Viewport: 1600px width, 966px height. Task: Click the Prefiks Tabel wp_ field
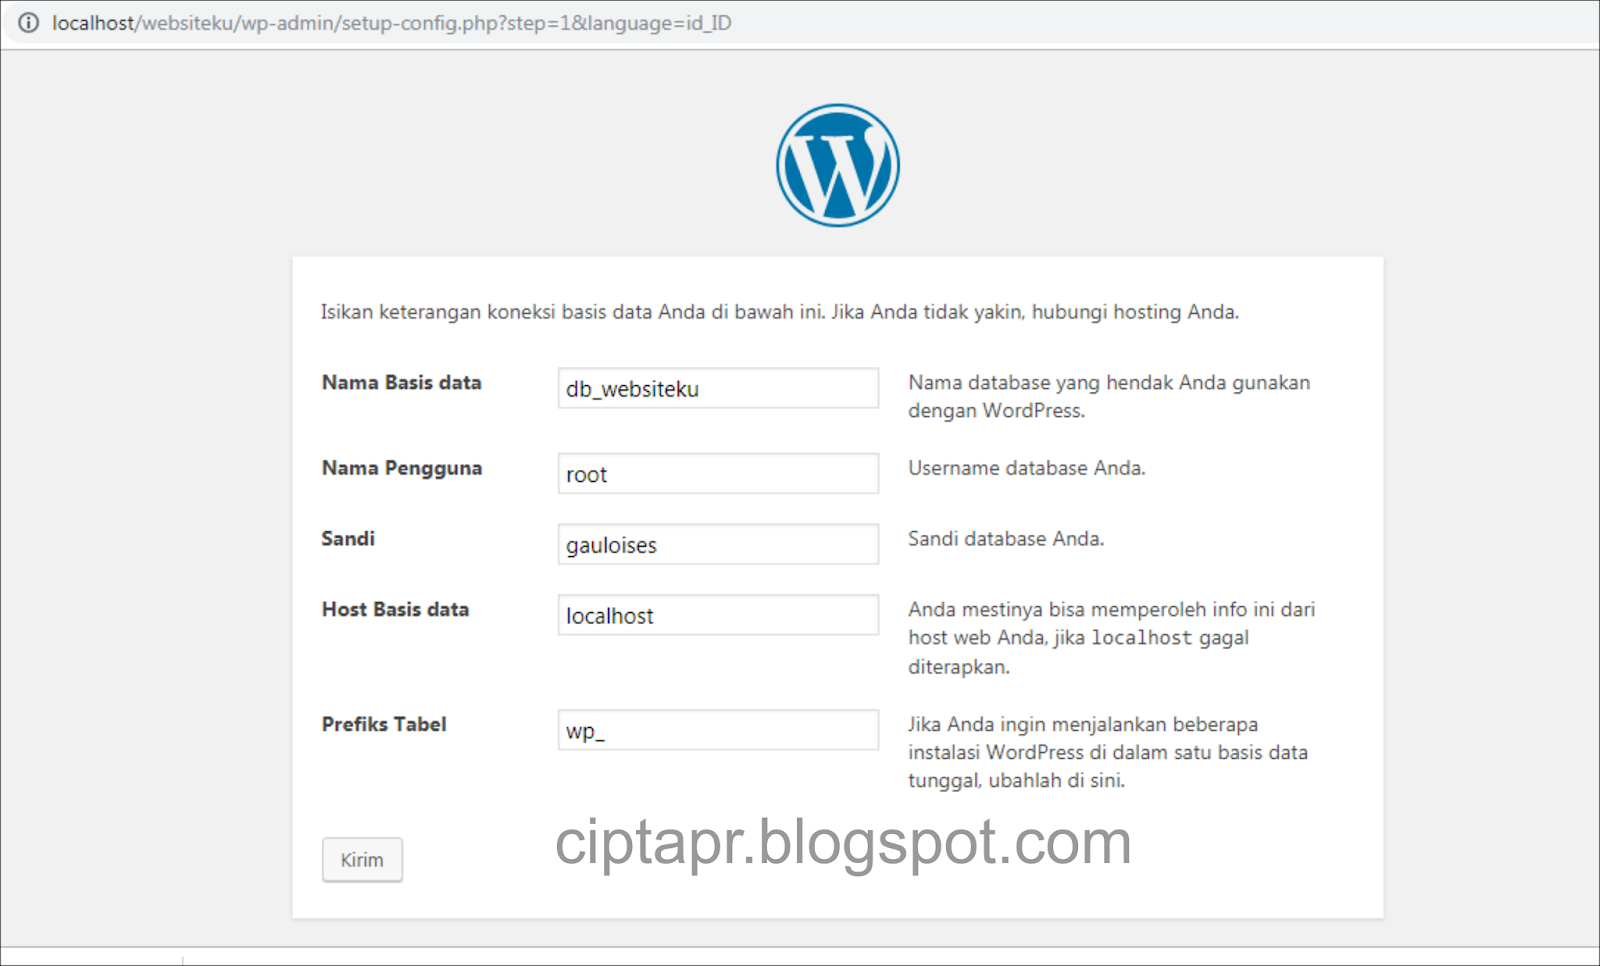tap(717, 730)
